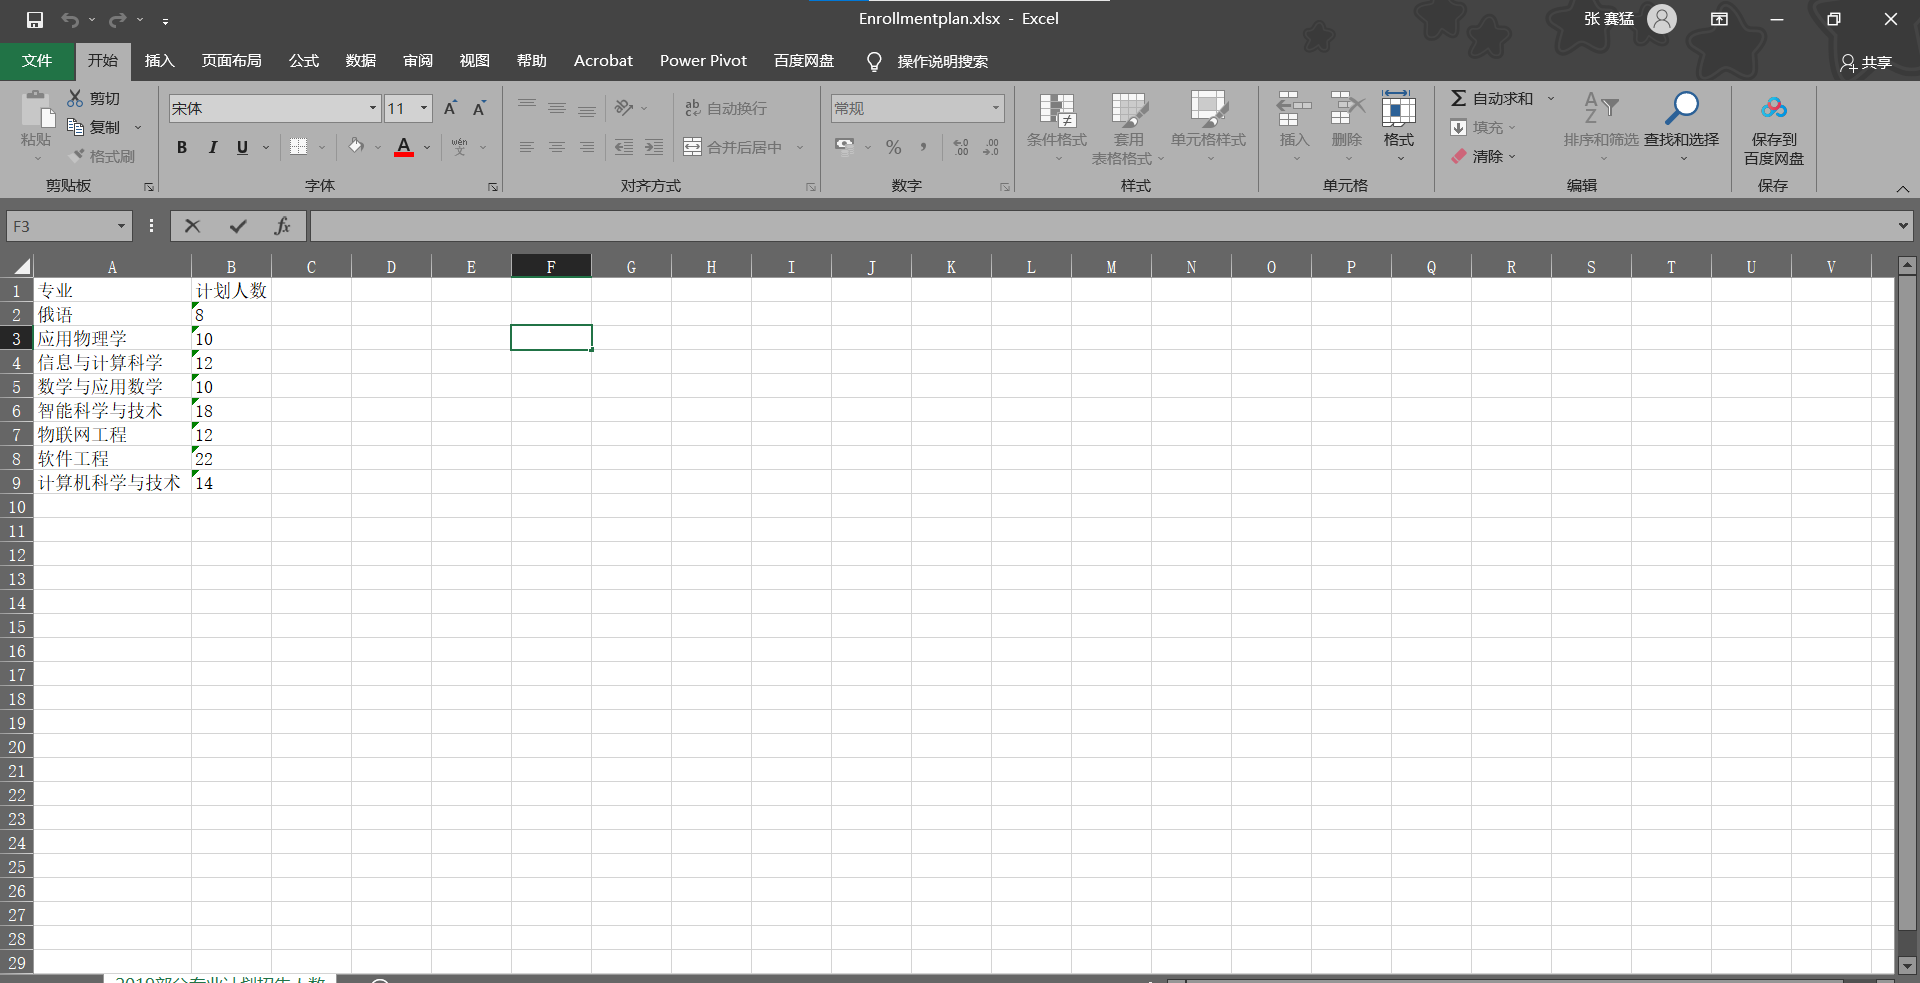Switch to the 页面布局 tab
The width and height of the screenshot is (1920, 983).
point(232,61)
